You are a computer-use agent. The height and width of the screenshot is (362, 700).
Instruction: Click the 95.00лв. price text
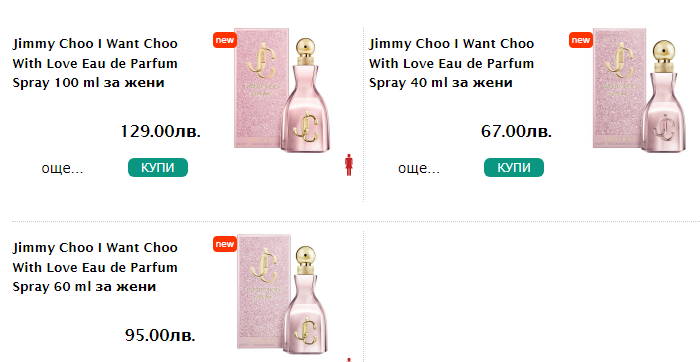(x=160, y=335)
